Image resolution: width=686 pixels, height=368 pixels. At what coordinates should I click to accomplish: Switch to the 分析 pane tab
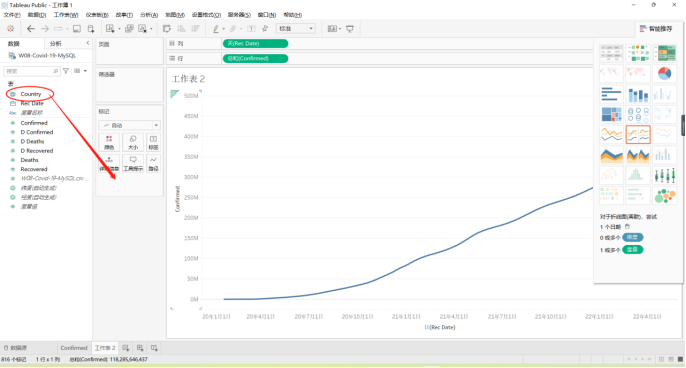pos(56,44)
